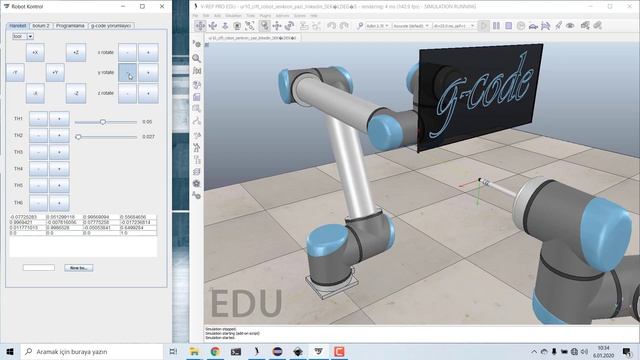
Task: Select the camera rotate tool
Action: coord(213,26)
